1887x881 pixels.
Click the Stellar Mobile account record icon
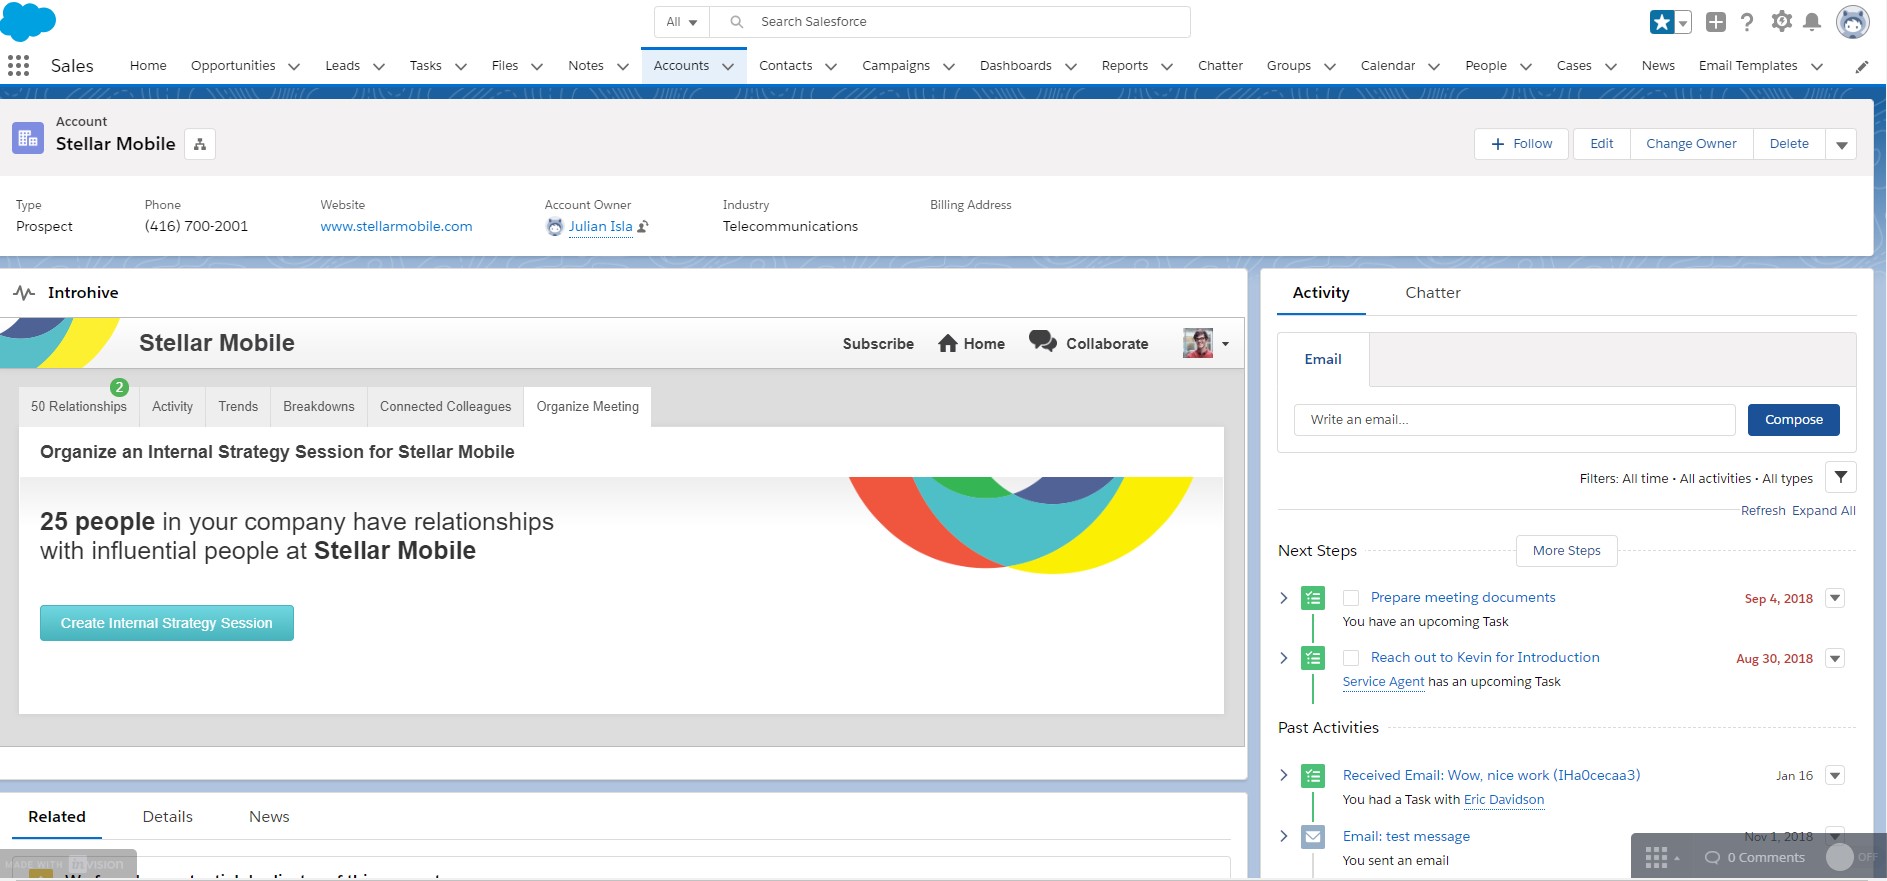click(28, 138)
